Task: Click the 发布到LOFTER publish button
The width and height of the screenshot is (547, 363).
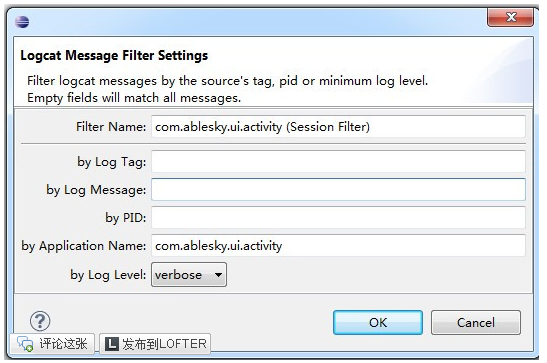Action: pyautogui.click(x=155, y=344)
